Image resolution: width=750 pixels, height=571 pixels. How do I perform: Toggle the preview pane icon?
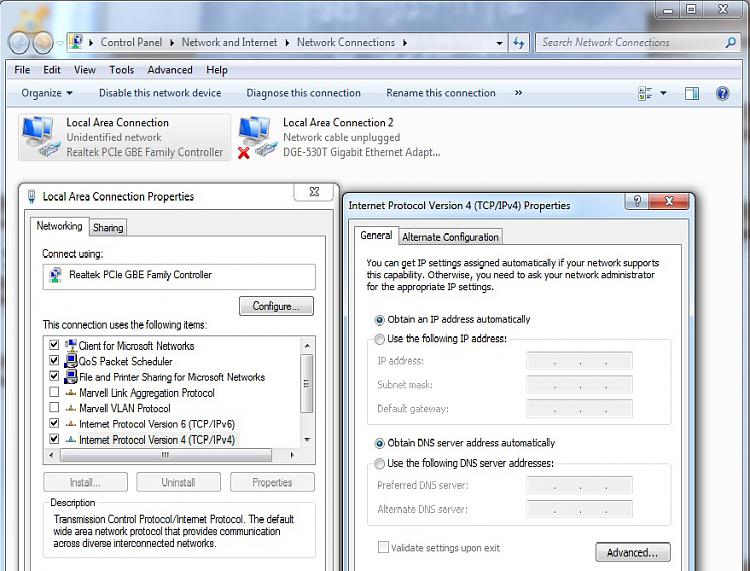click(x=692, y=93)
